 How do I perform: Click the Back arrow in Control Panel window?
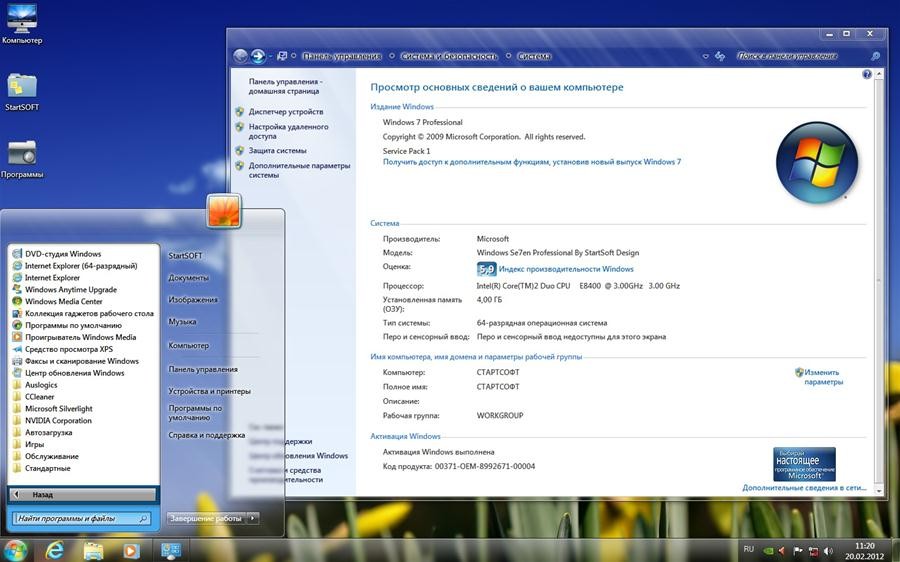tap(240, 56)
